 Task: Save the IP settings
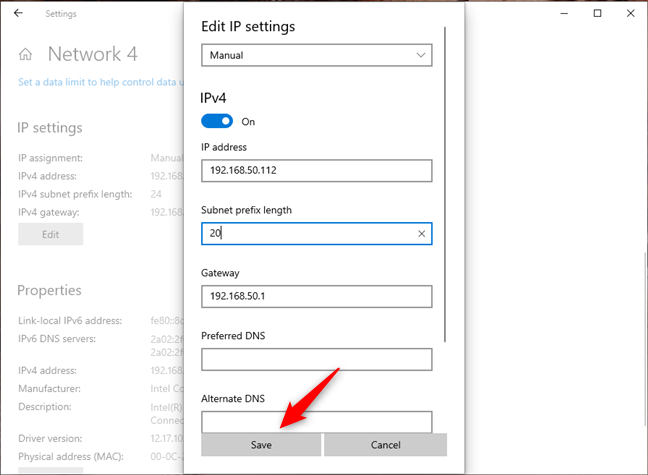pos(261,444)
